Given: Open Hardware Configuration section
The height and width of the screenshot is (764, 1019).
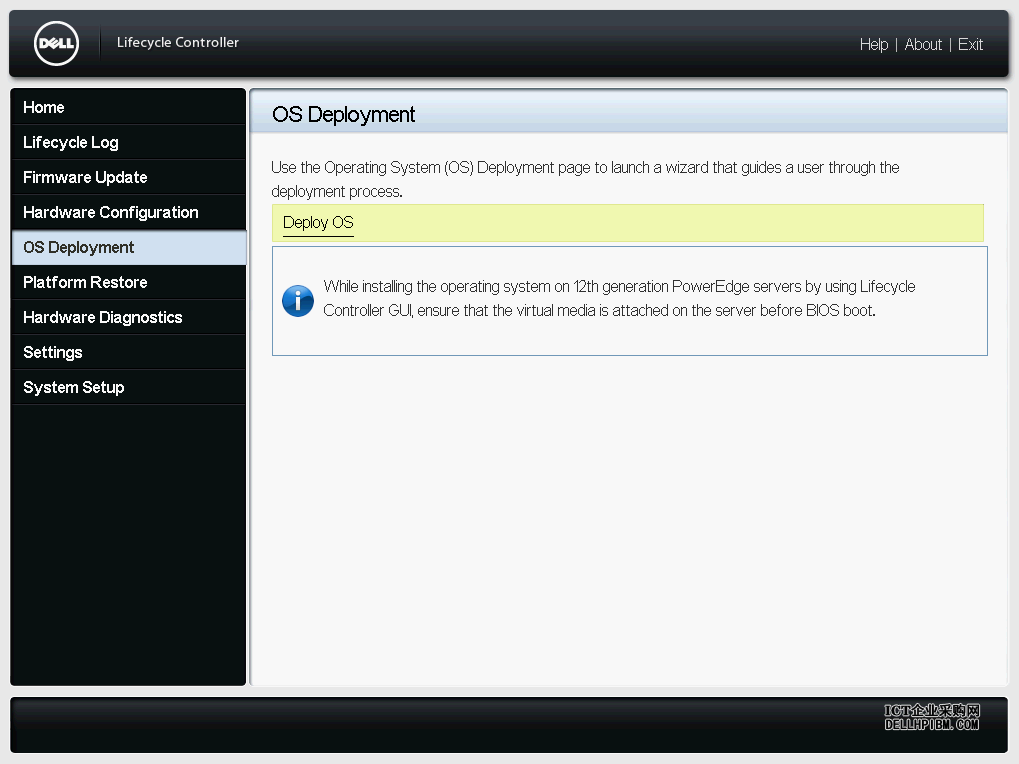Looking at the screenshot, I should 128,212.
